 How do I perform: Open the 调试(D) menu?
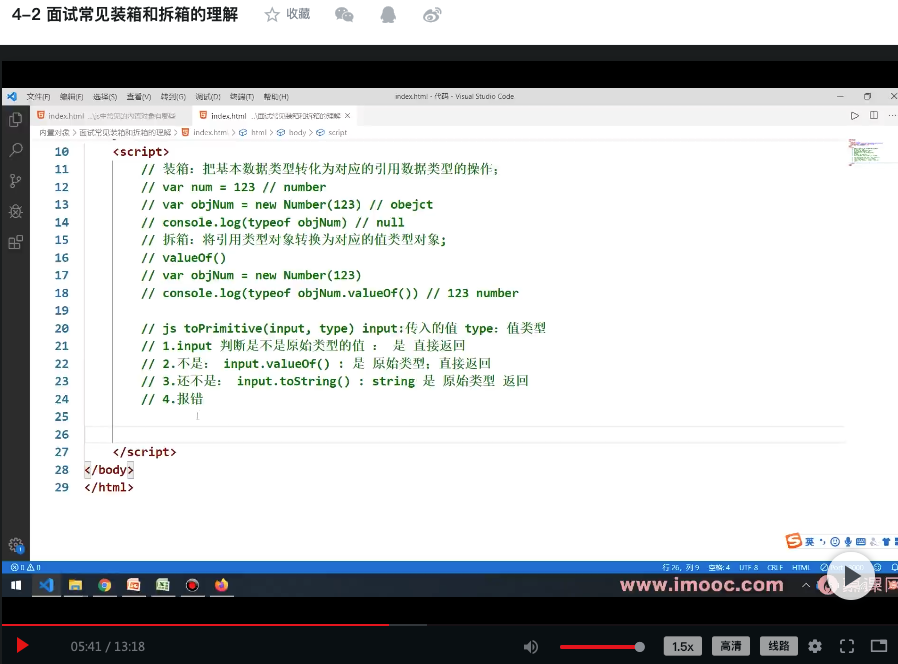click(207, 97)
